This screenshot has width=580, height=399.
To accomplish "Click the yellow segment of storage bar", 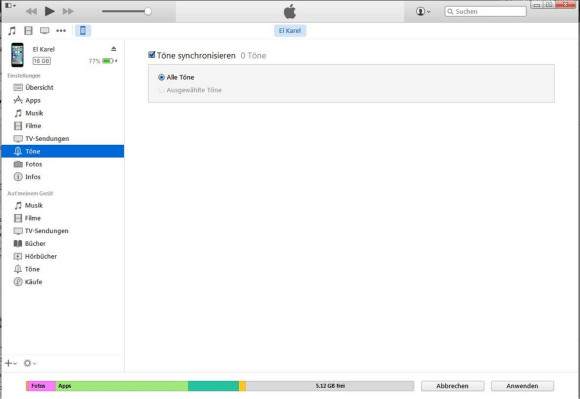I will 243,386.
